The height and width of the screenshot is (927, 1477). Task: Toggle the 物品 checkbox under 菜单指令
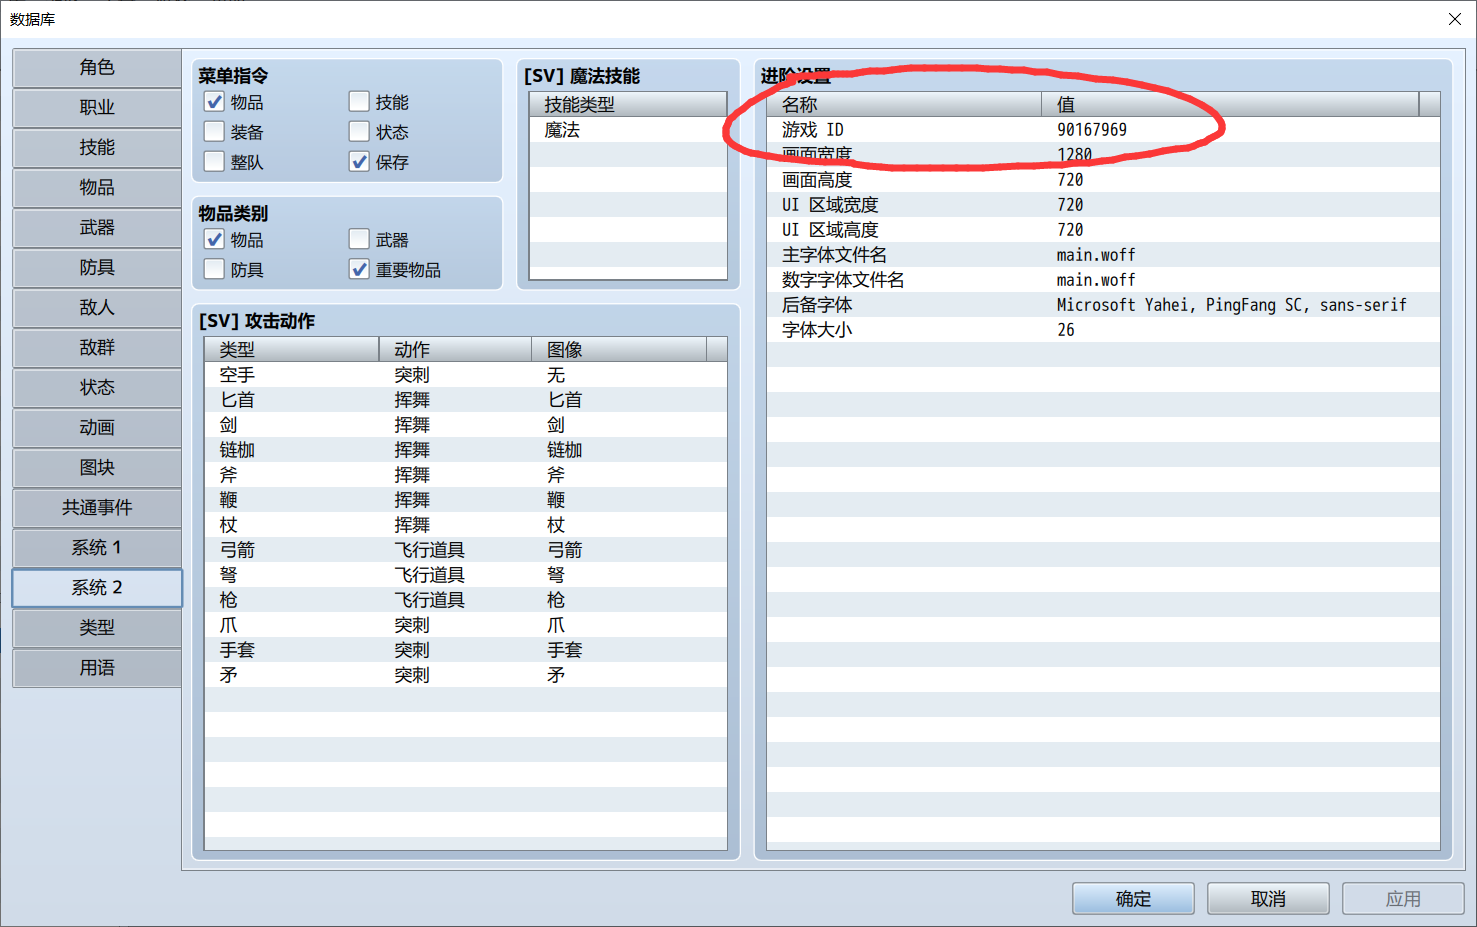click(x=214, y=102)
